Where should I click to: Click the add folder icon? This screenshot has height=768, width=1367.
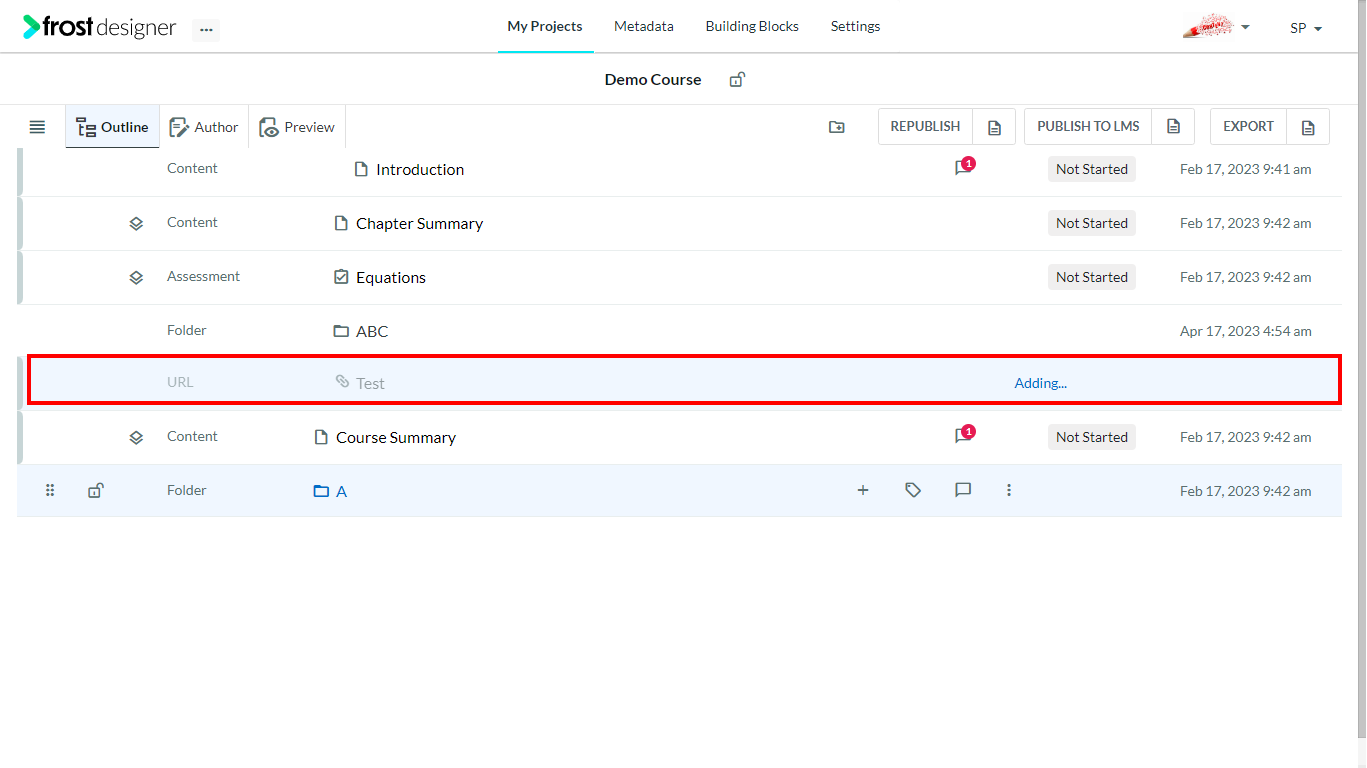tap(837, 127)
